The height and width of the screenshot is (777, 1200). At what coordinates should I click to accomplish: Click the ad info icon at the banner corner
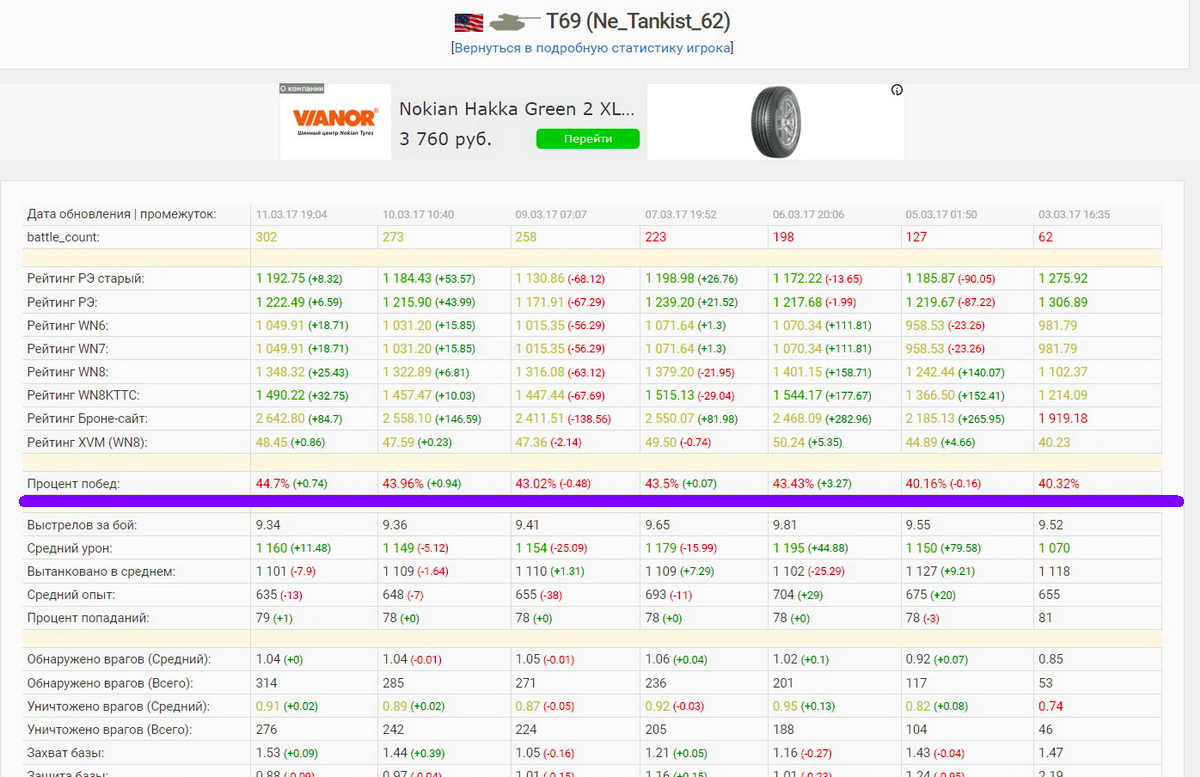pyautogui.click(x=897, y=90)
